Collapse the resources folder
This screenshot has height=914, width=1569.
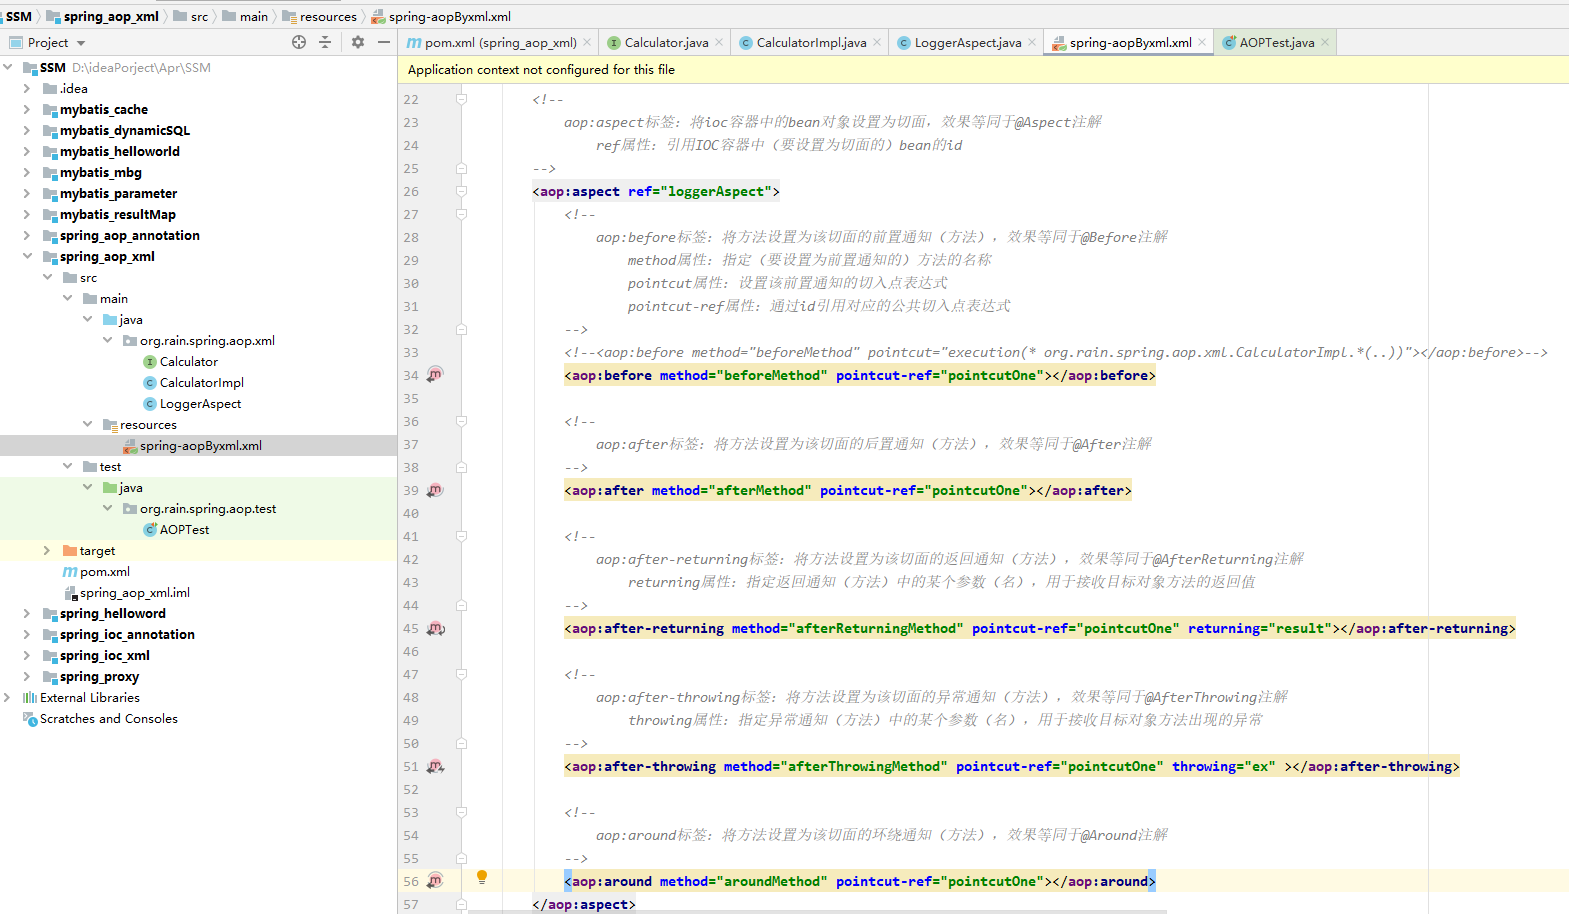pos(88,424)
